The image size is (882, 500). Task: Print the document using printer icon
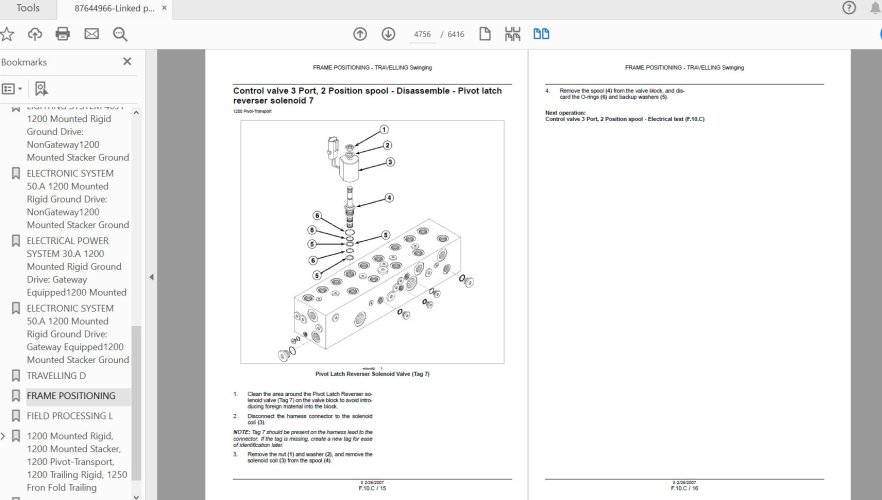tap(63, 34)
